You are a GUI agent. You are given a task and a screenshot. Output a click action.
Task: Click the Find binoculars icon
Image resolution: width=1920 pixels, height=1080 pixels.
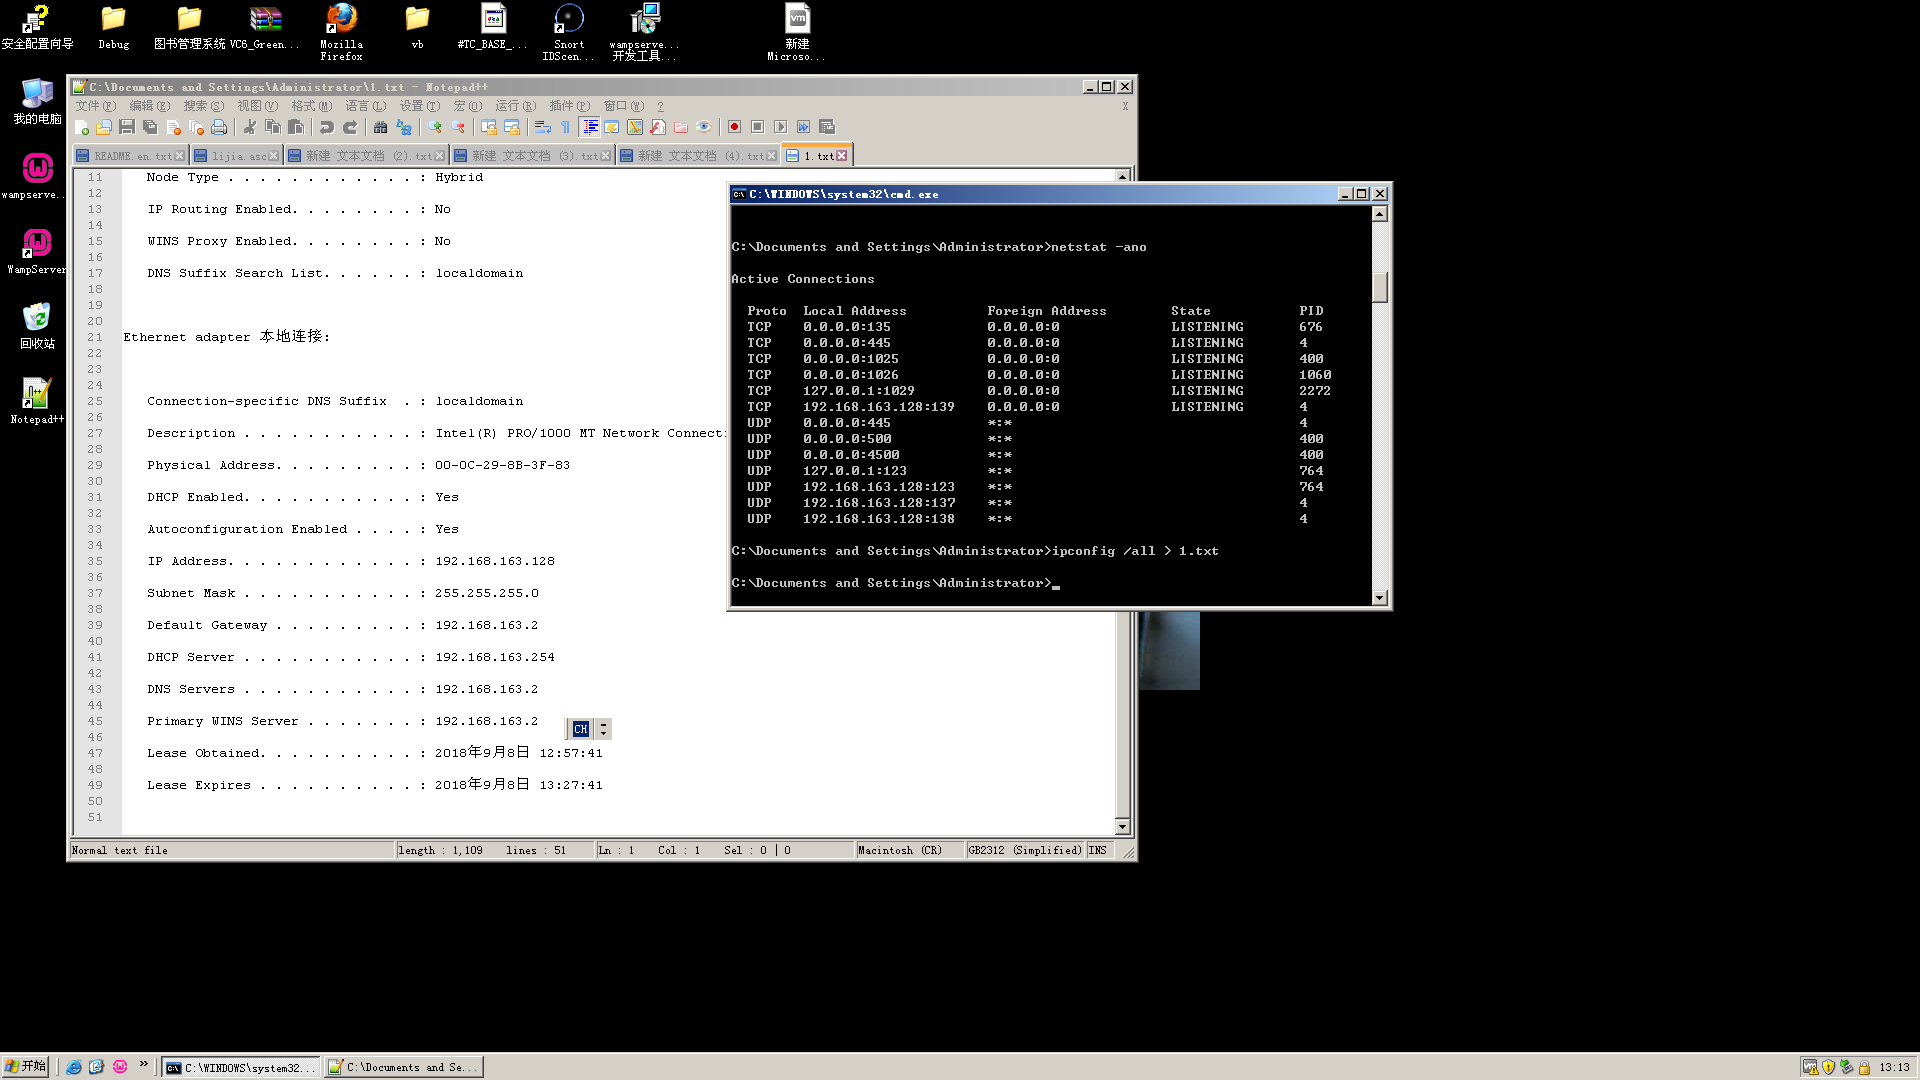380,127
